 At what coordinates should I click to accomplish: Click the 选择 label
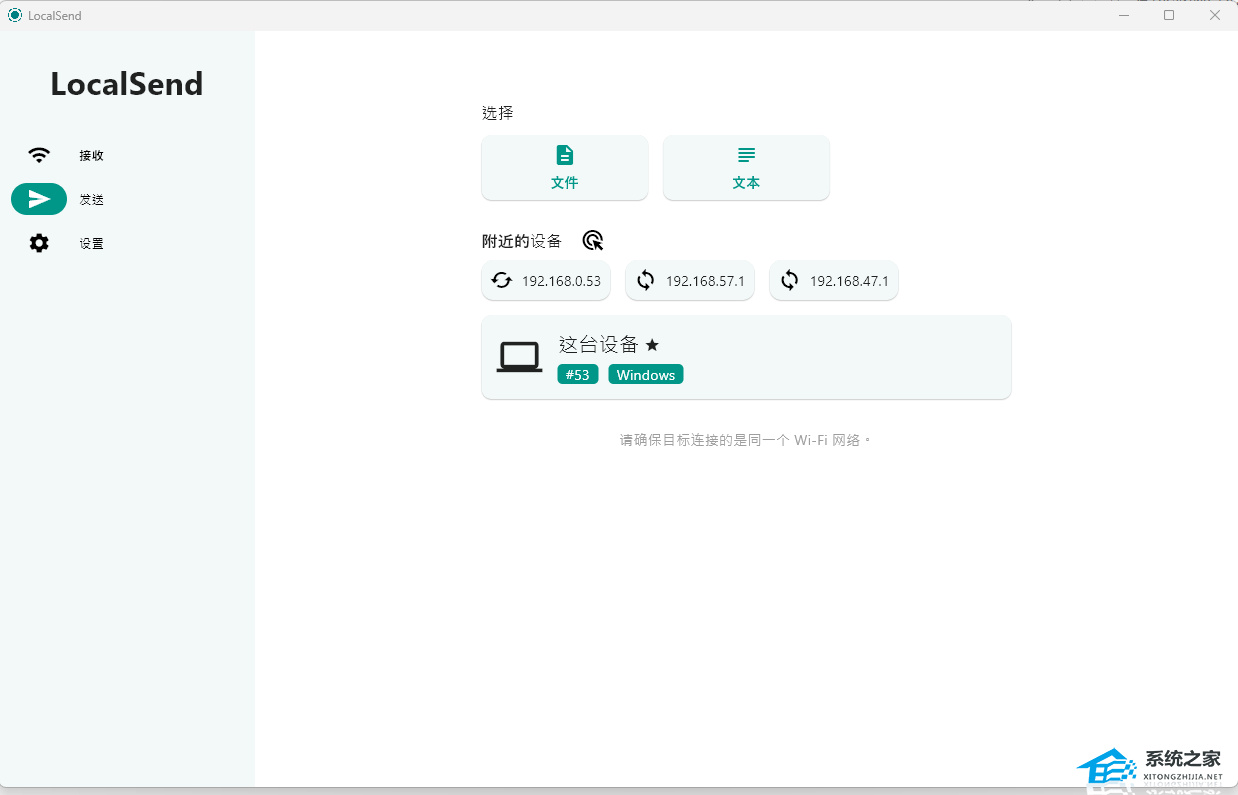498,113
